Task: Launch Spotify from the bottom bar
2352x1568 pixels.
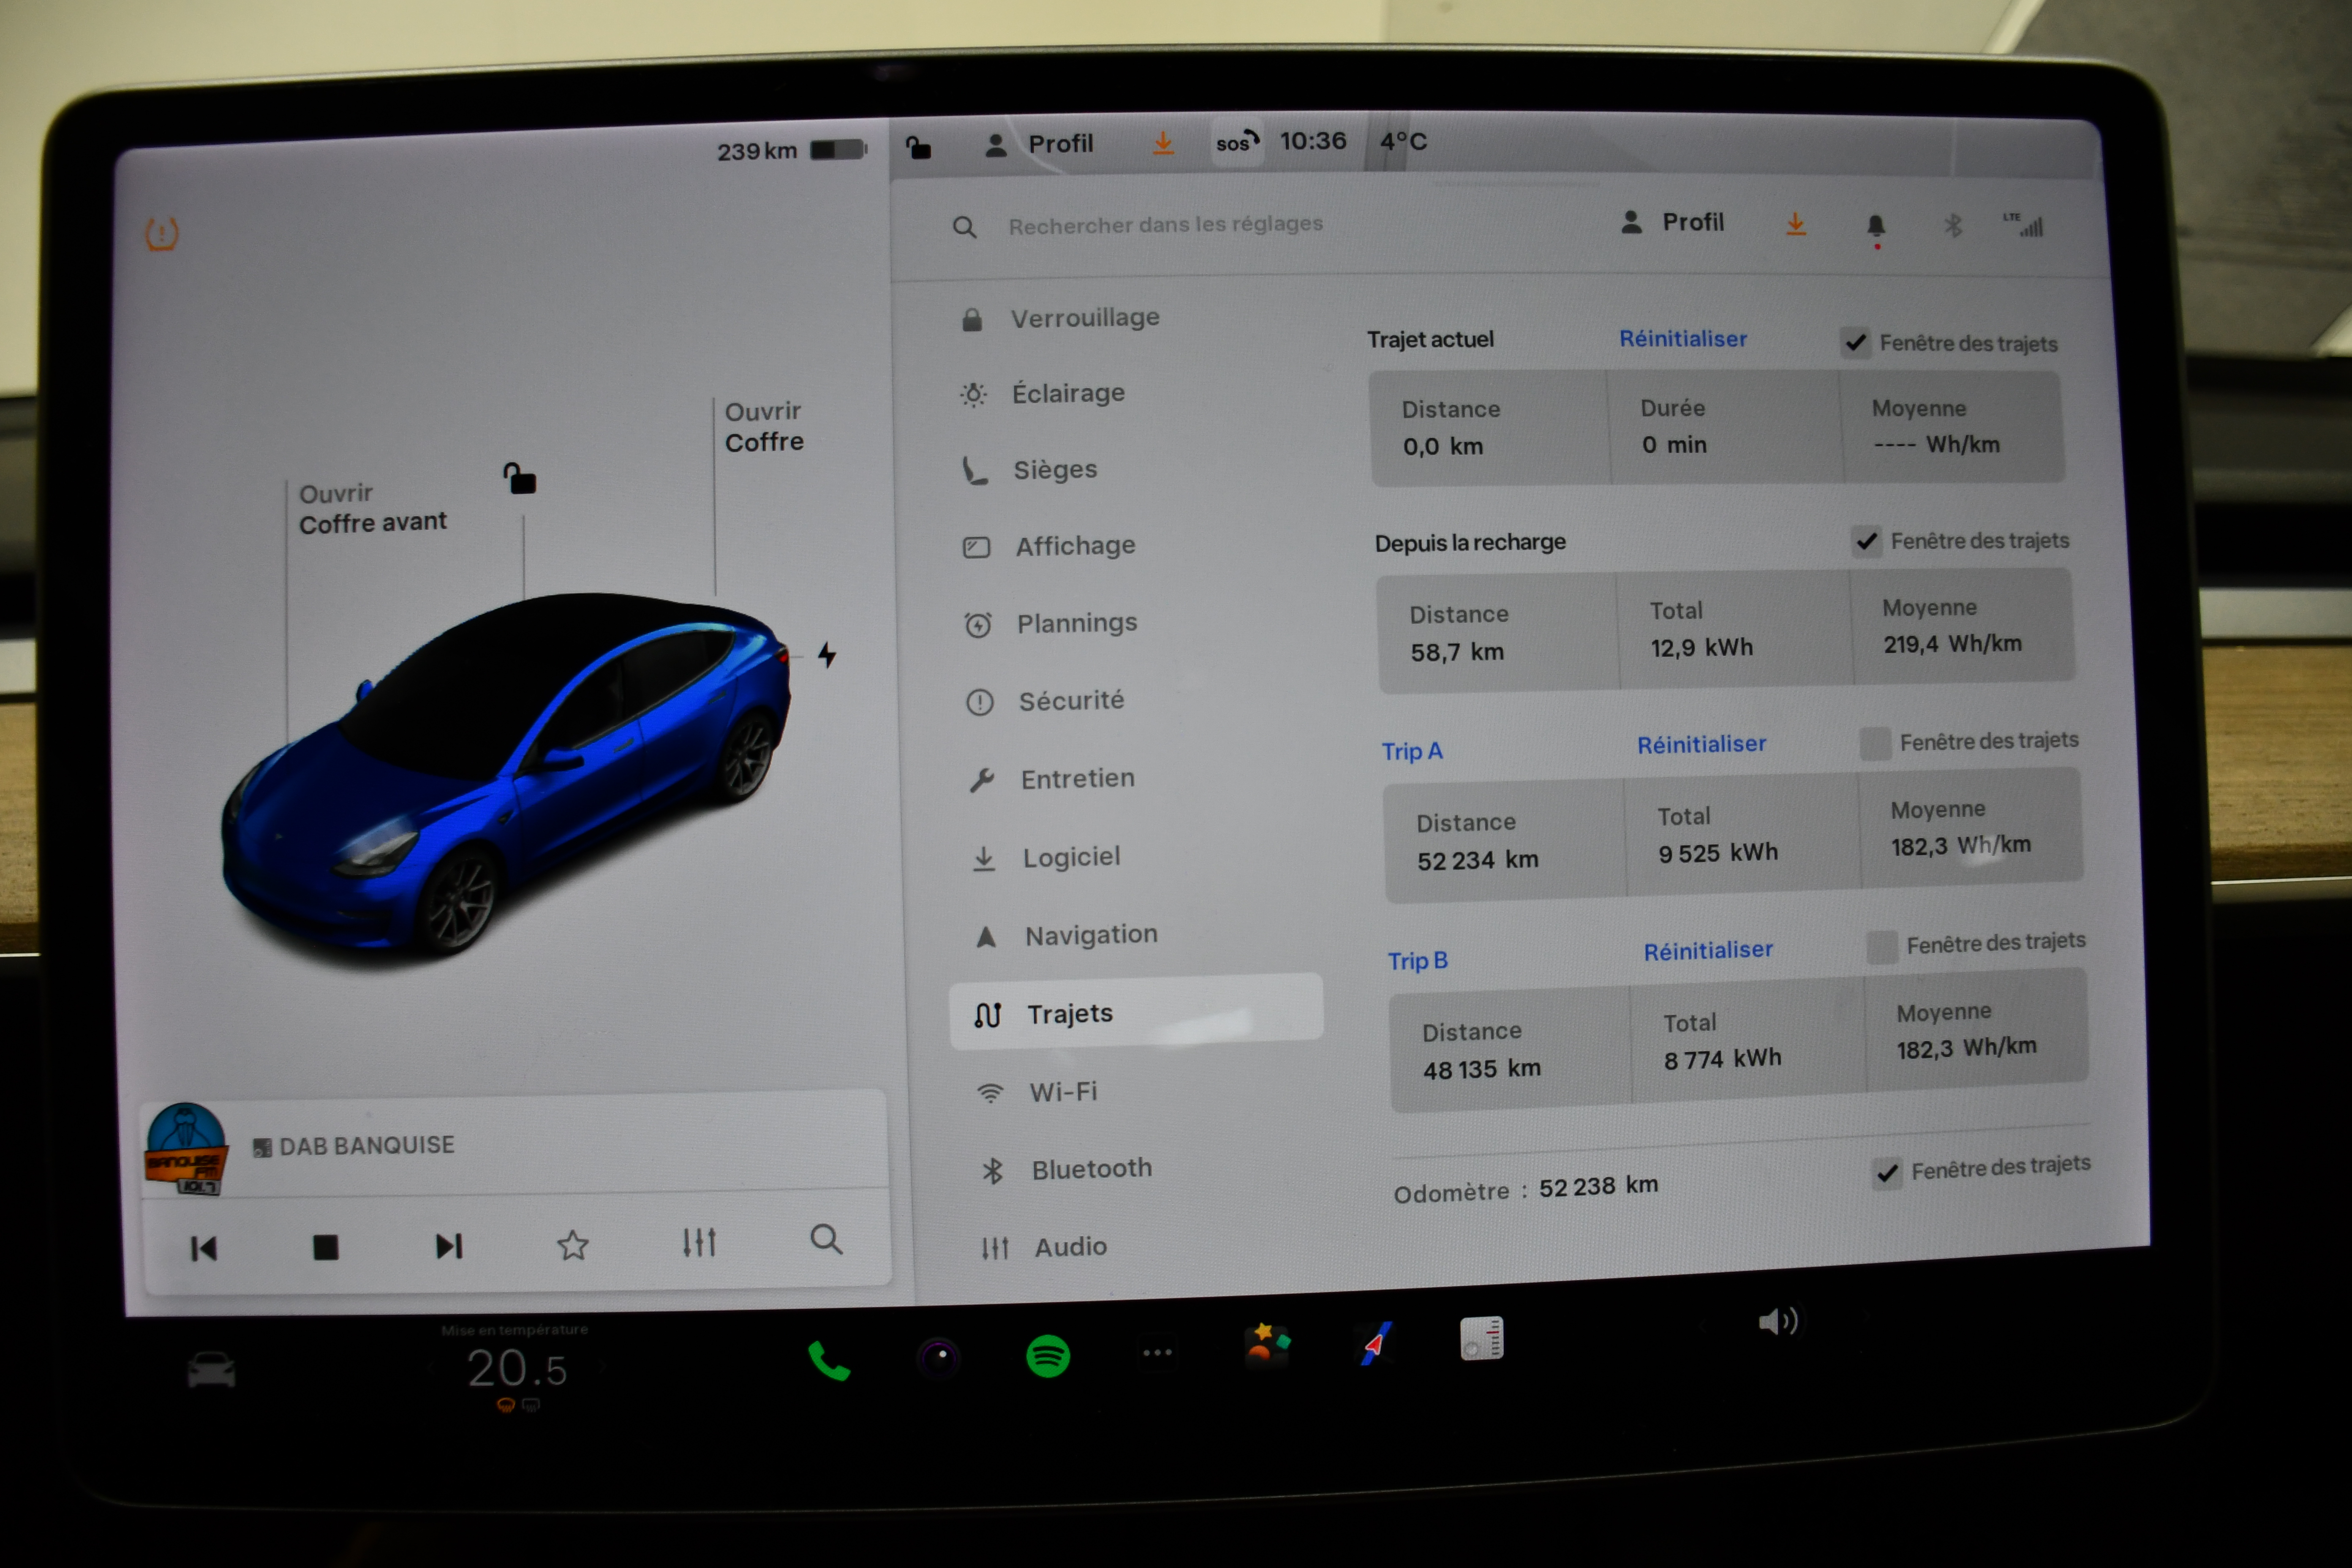Action: (1047, 1356)
